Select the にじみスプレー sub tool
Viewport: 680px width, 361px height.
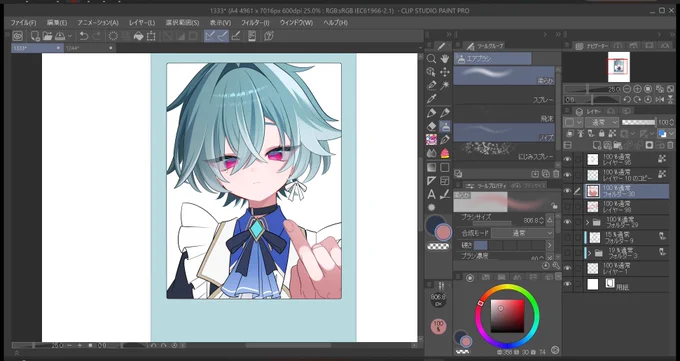(x=504, y=151)
